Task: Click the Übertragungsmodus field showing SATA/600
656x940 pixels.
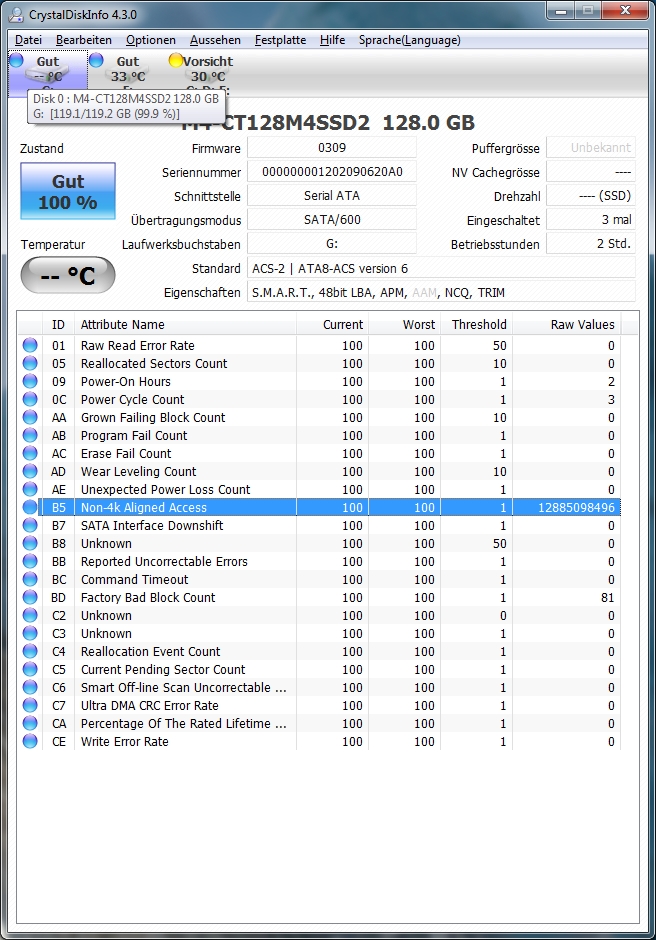Action: (x=332, y=219)
